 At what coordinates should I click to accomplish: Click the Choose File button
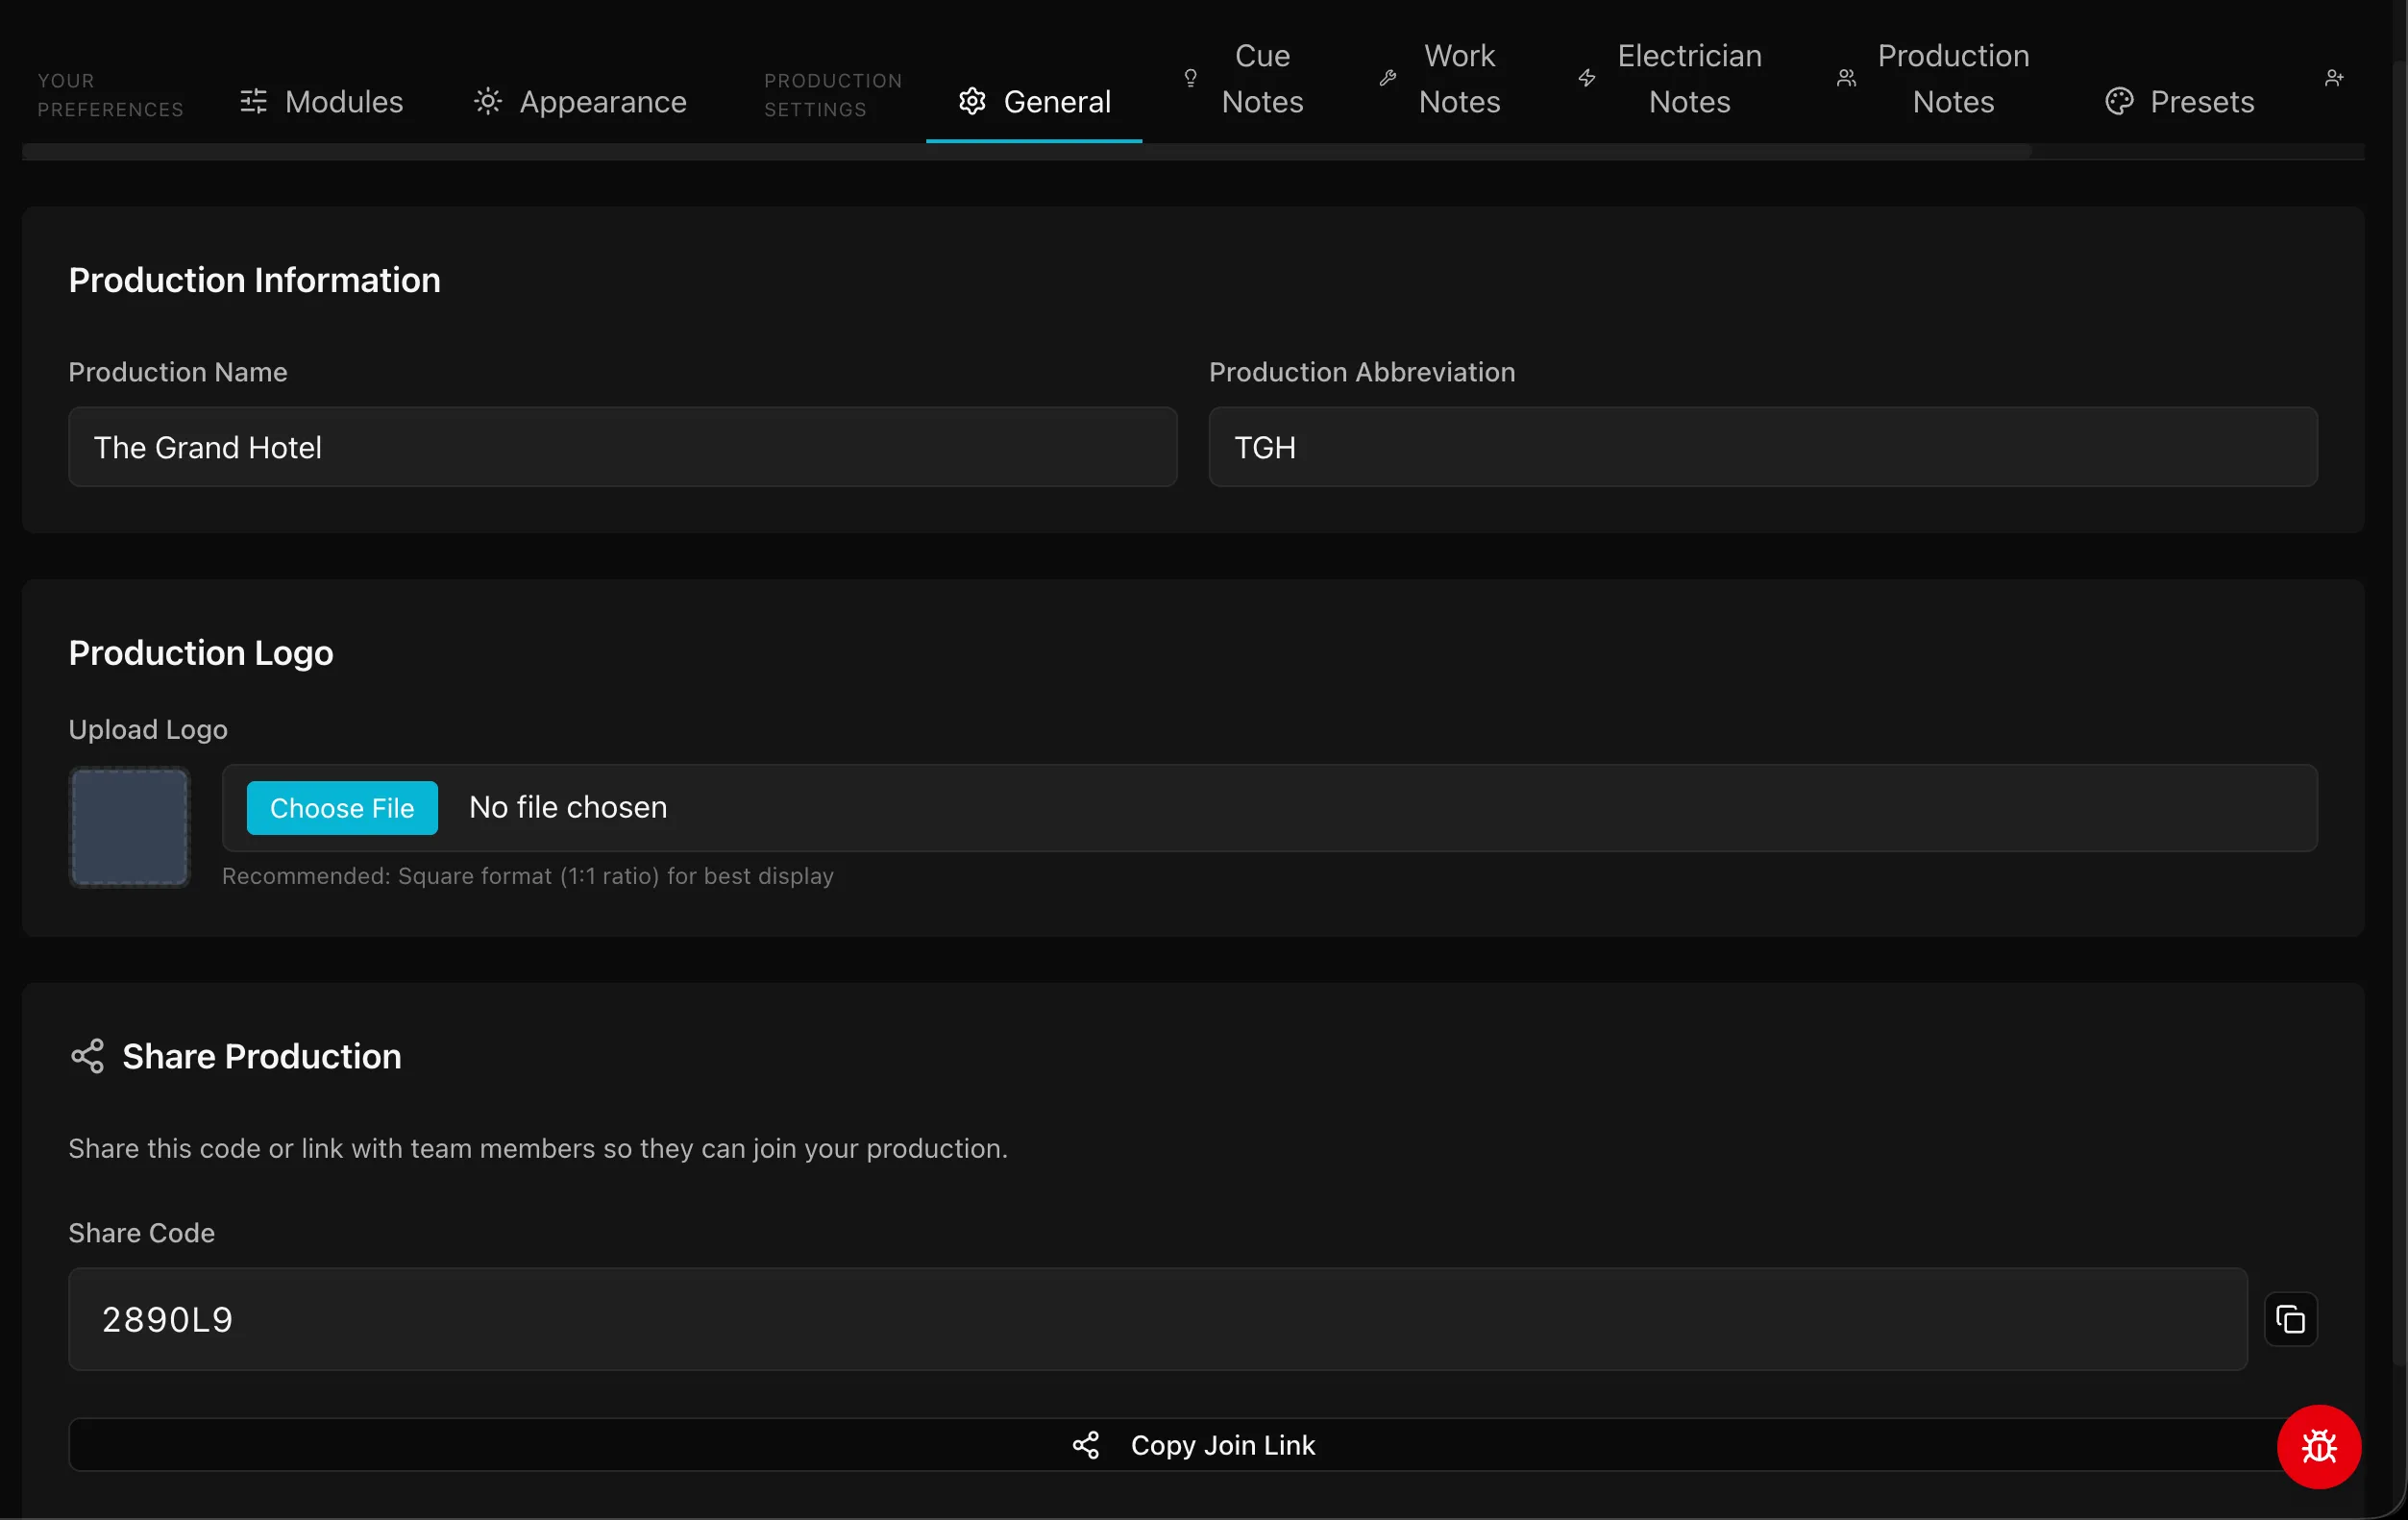(x=342, y=808)
